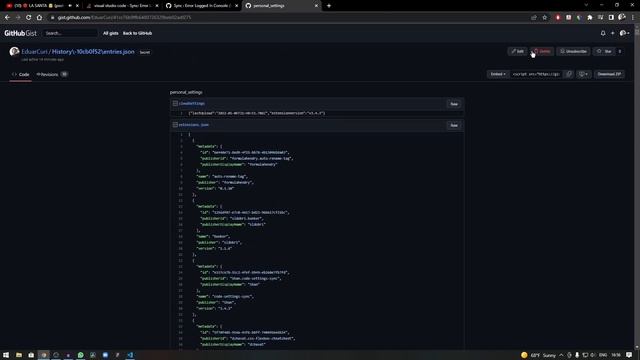Open the All gists link
The image size is (640, 360).
(x=111, y=33)
